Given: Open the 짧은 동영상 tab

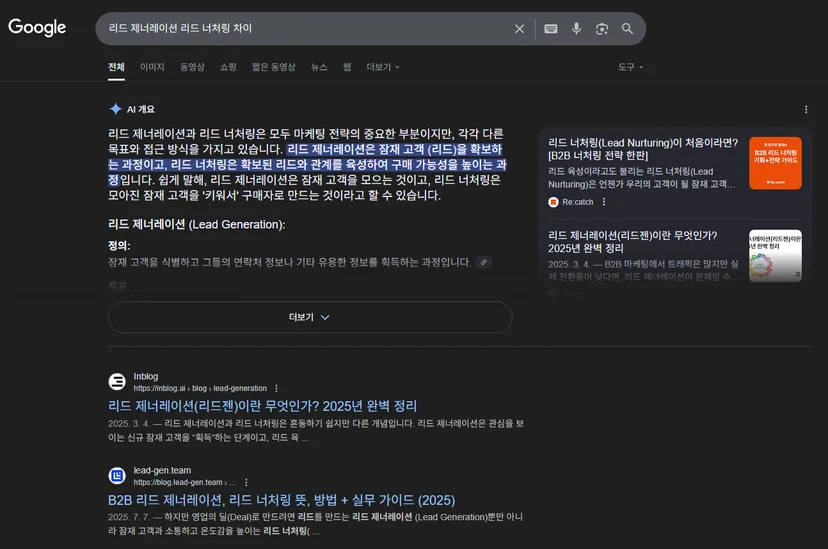Looking at the screenshot, I should point(274,67).
